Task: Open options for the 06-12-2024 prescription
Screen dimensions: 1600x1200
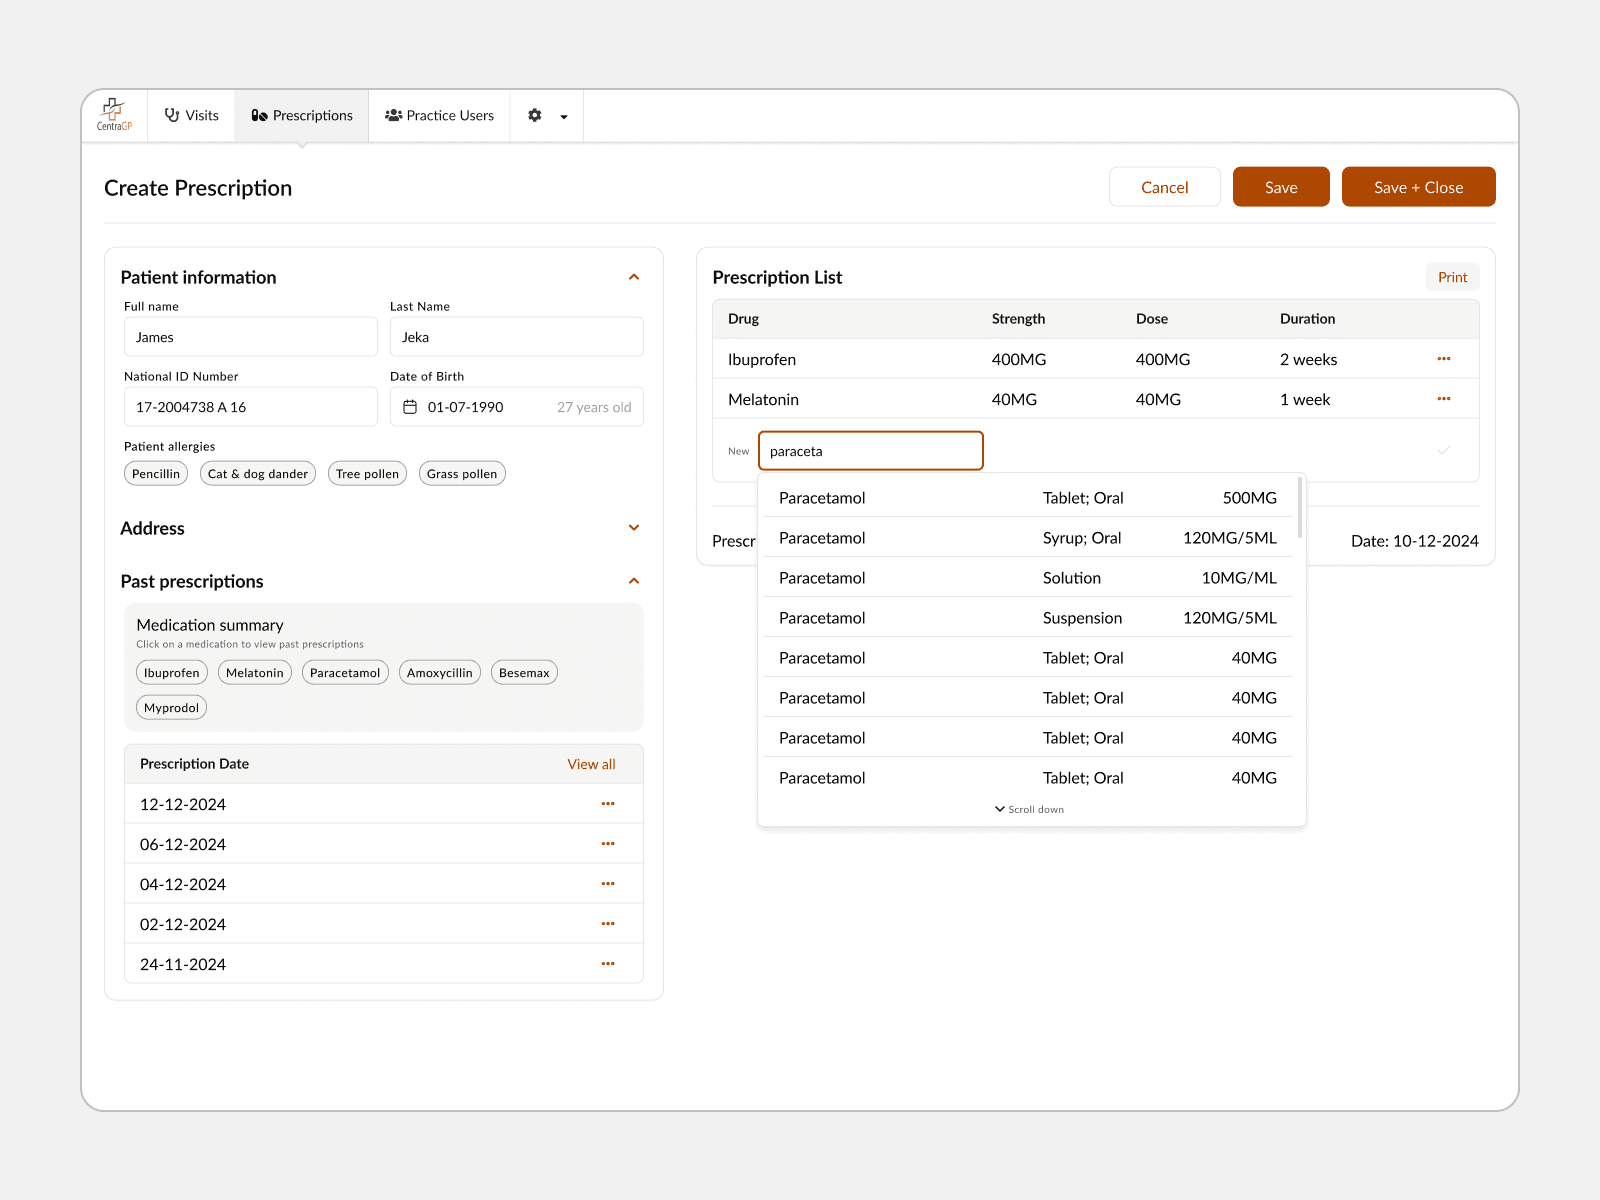Action: coord(607,843)
